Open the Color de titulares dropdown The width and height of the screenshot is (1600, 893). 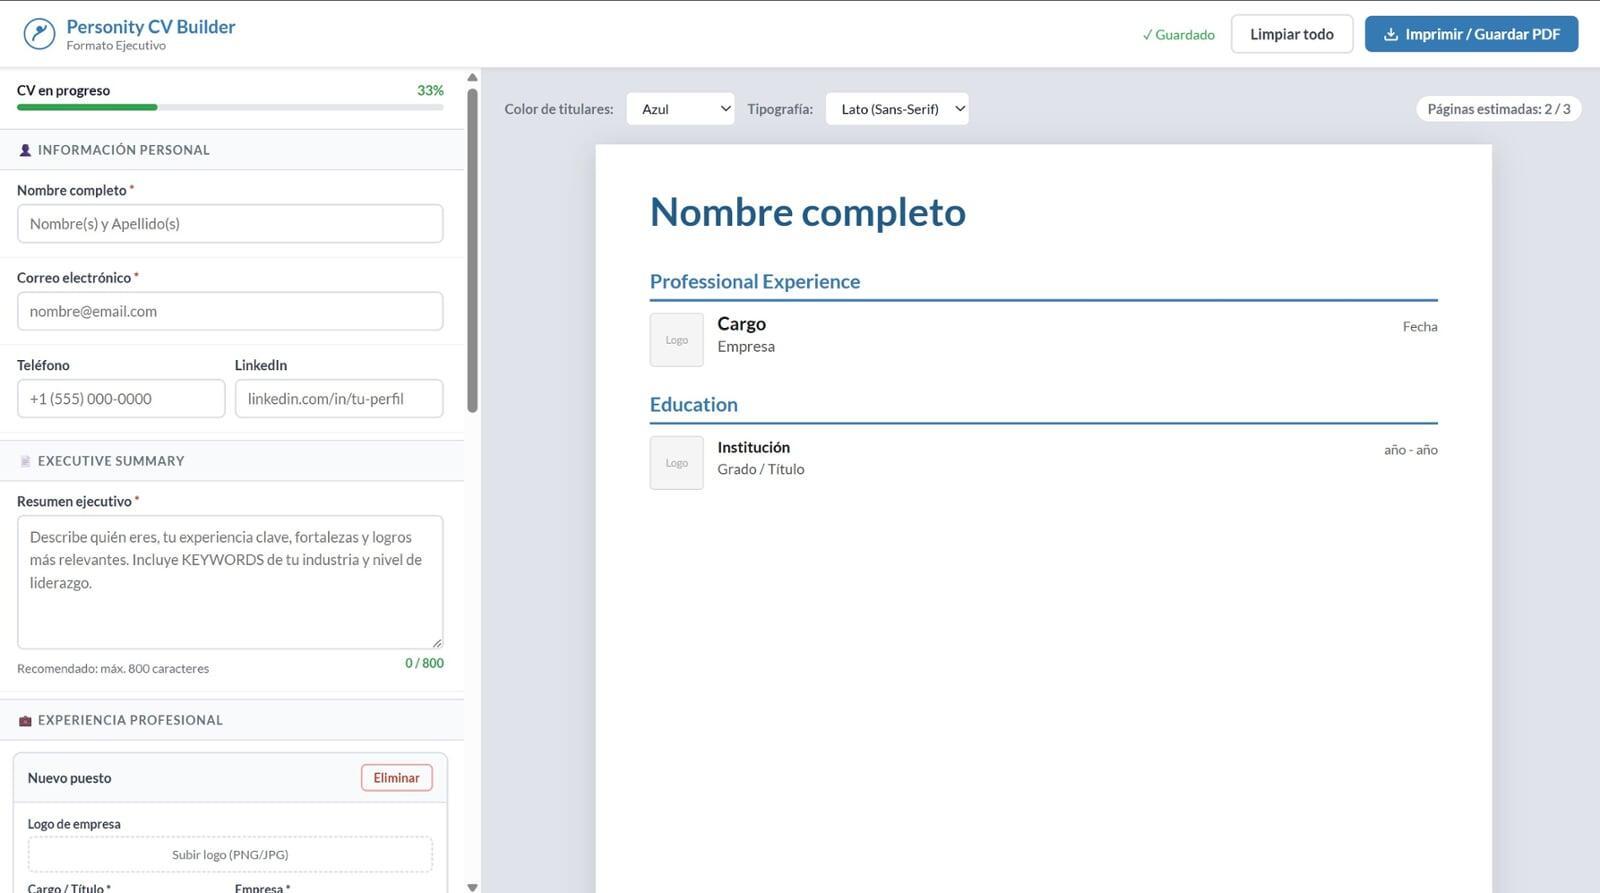pyautogui.click(x=680, y=109)
